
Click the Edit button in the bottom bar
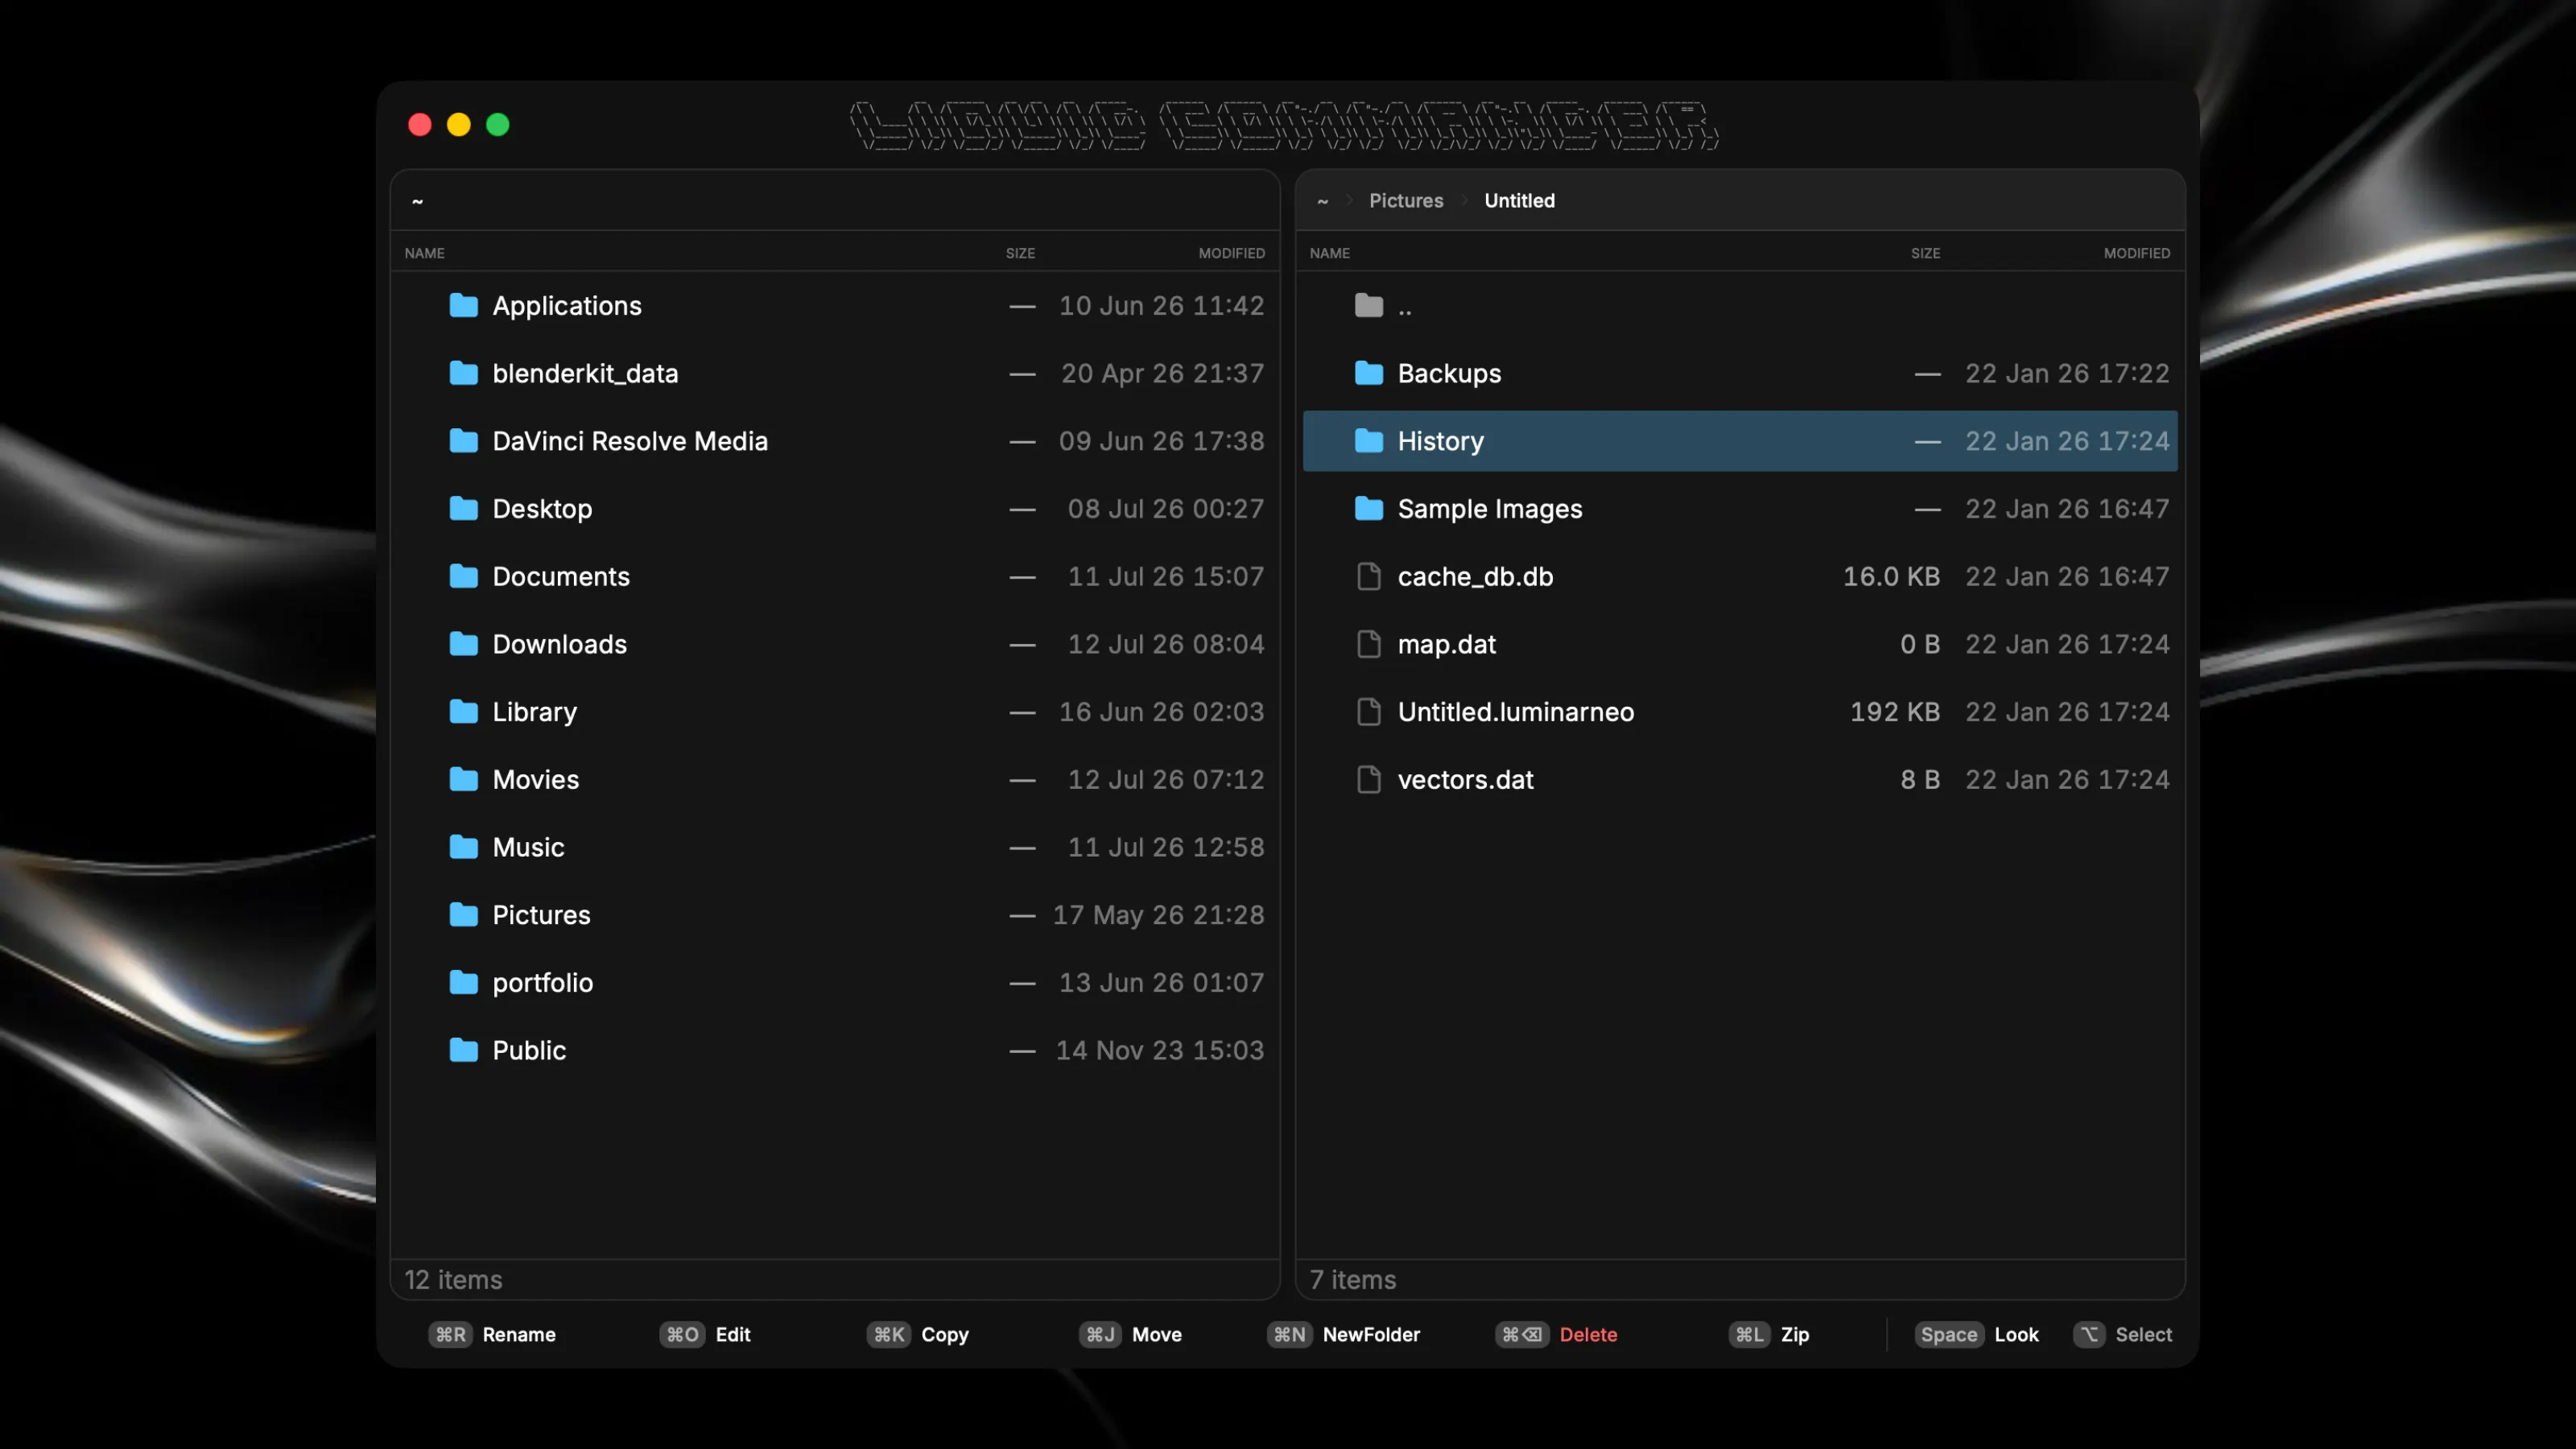(705, 1334)
